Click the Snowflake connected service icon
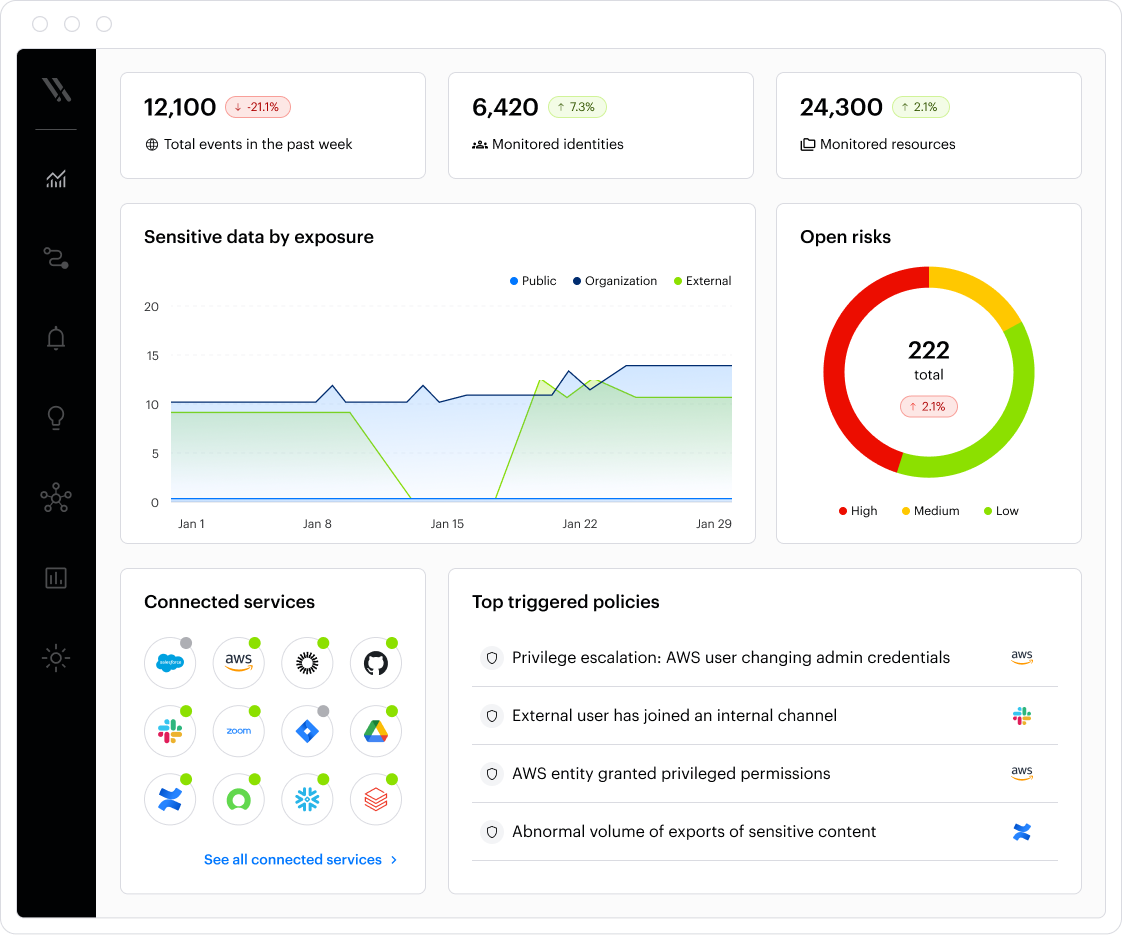This screenshot has height=935, width=1122. [x=307, y=799]
